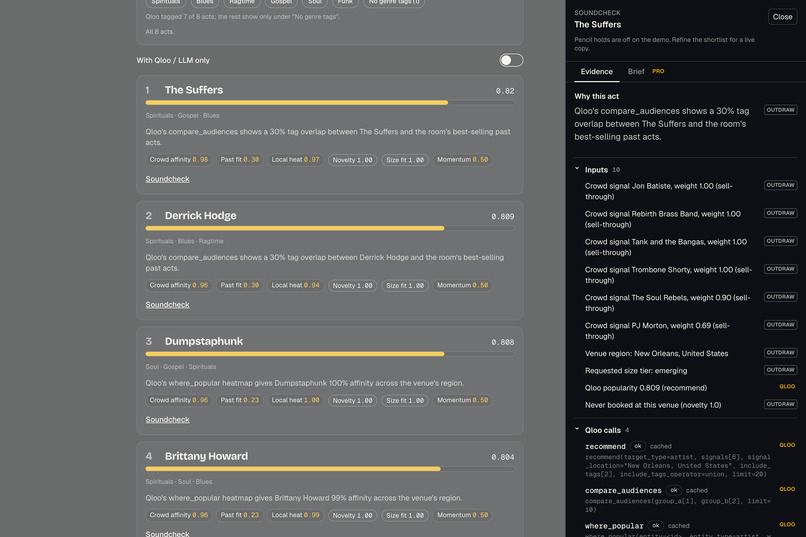
Task: Open Soundcheck link for Dumpstaphunk
Action: [x=167, y=419]
